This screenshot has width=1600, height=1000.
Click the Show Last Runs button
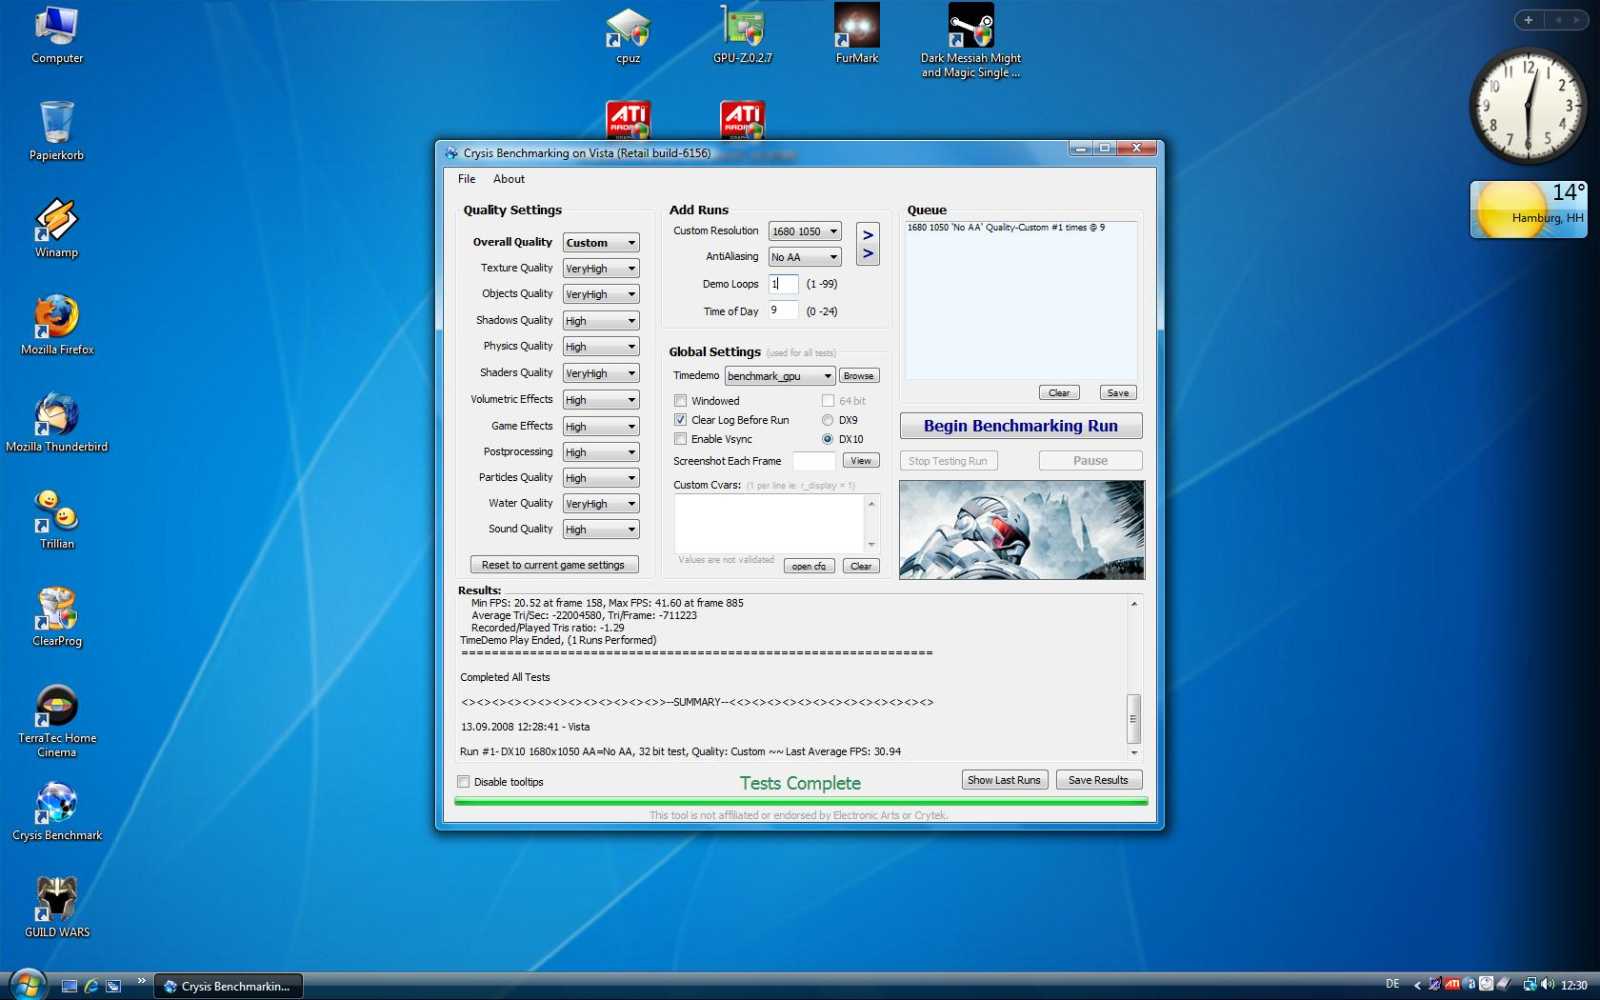coord(1004,780)
